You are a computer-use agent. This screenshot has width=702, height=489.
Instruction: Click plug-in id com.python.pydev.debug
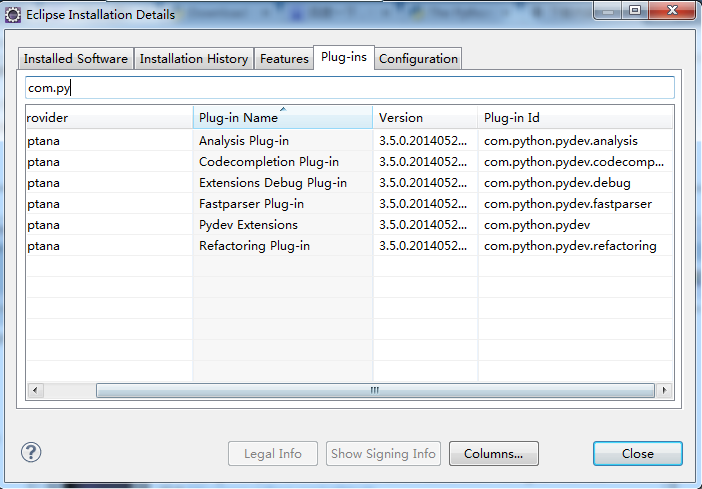point(557,183)
